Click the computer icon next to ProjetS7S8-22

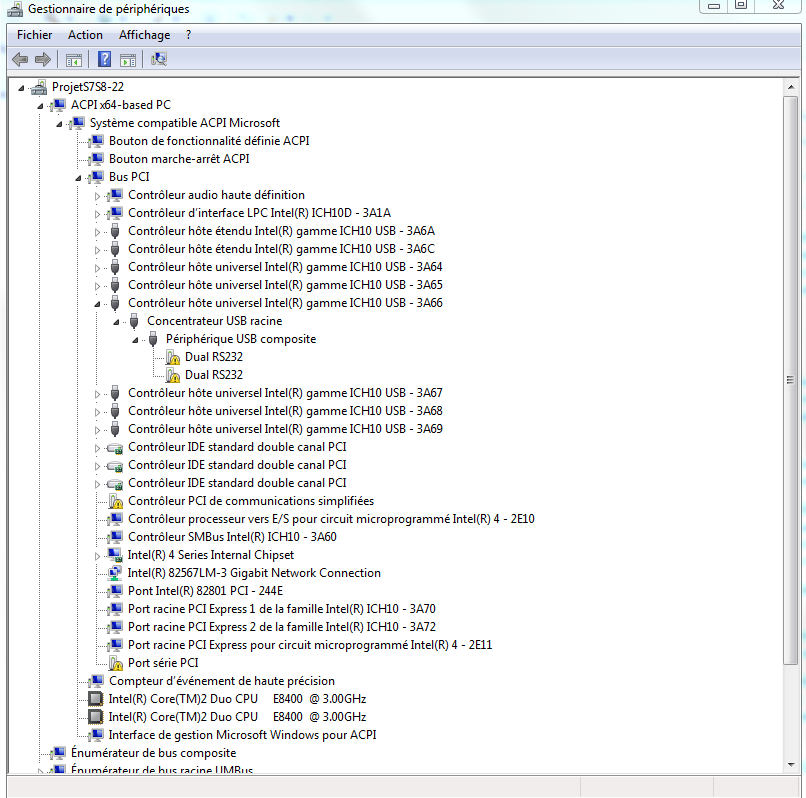(x=37, y=86)
